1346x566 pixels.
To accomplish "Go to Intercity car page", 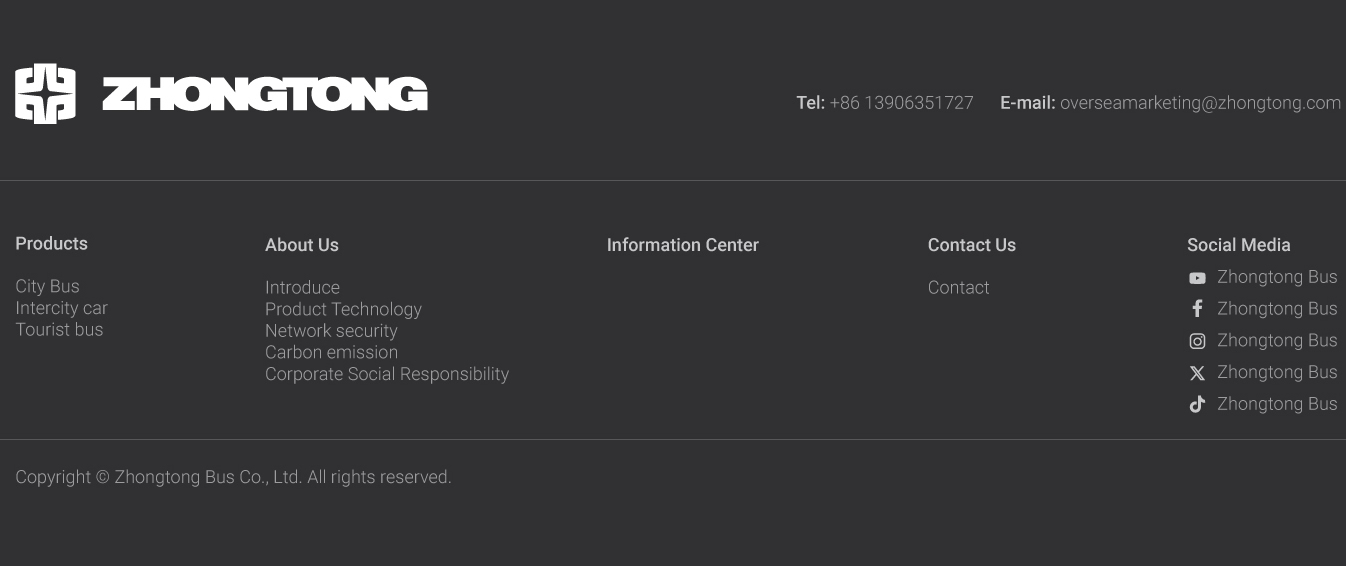I will click(x=61, y=308).
